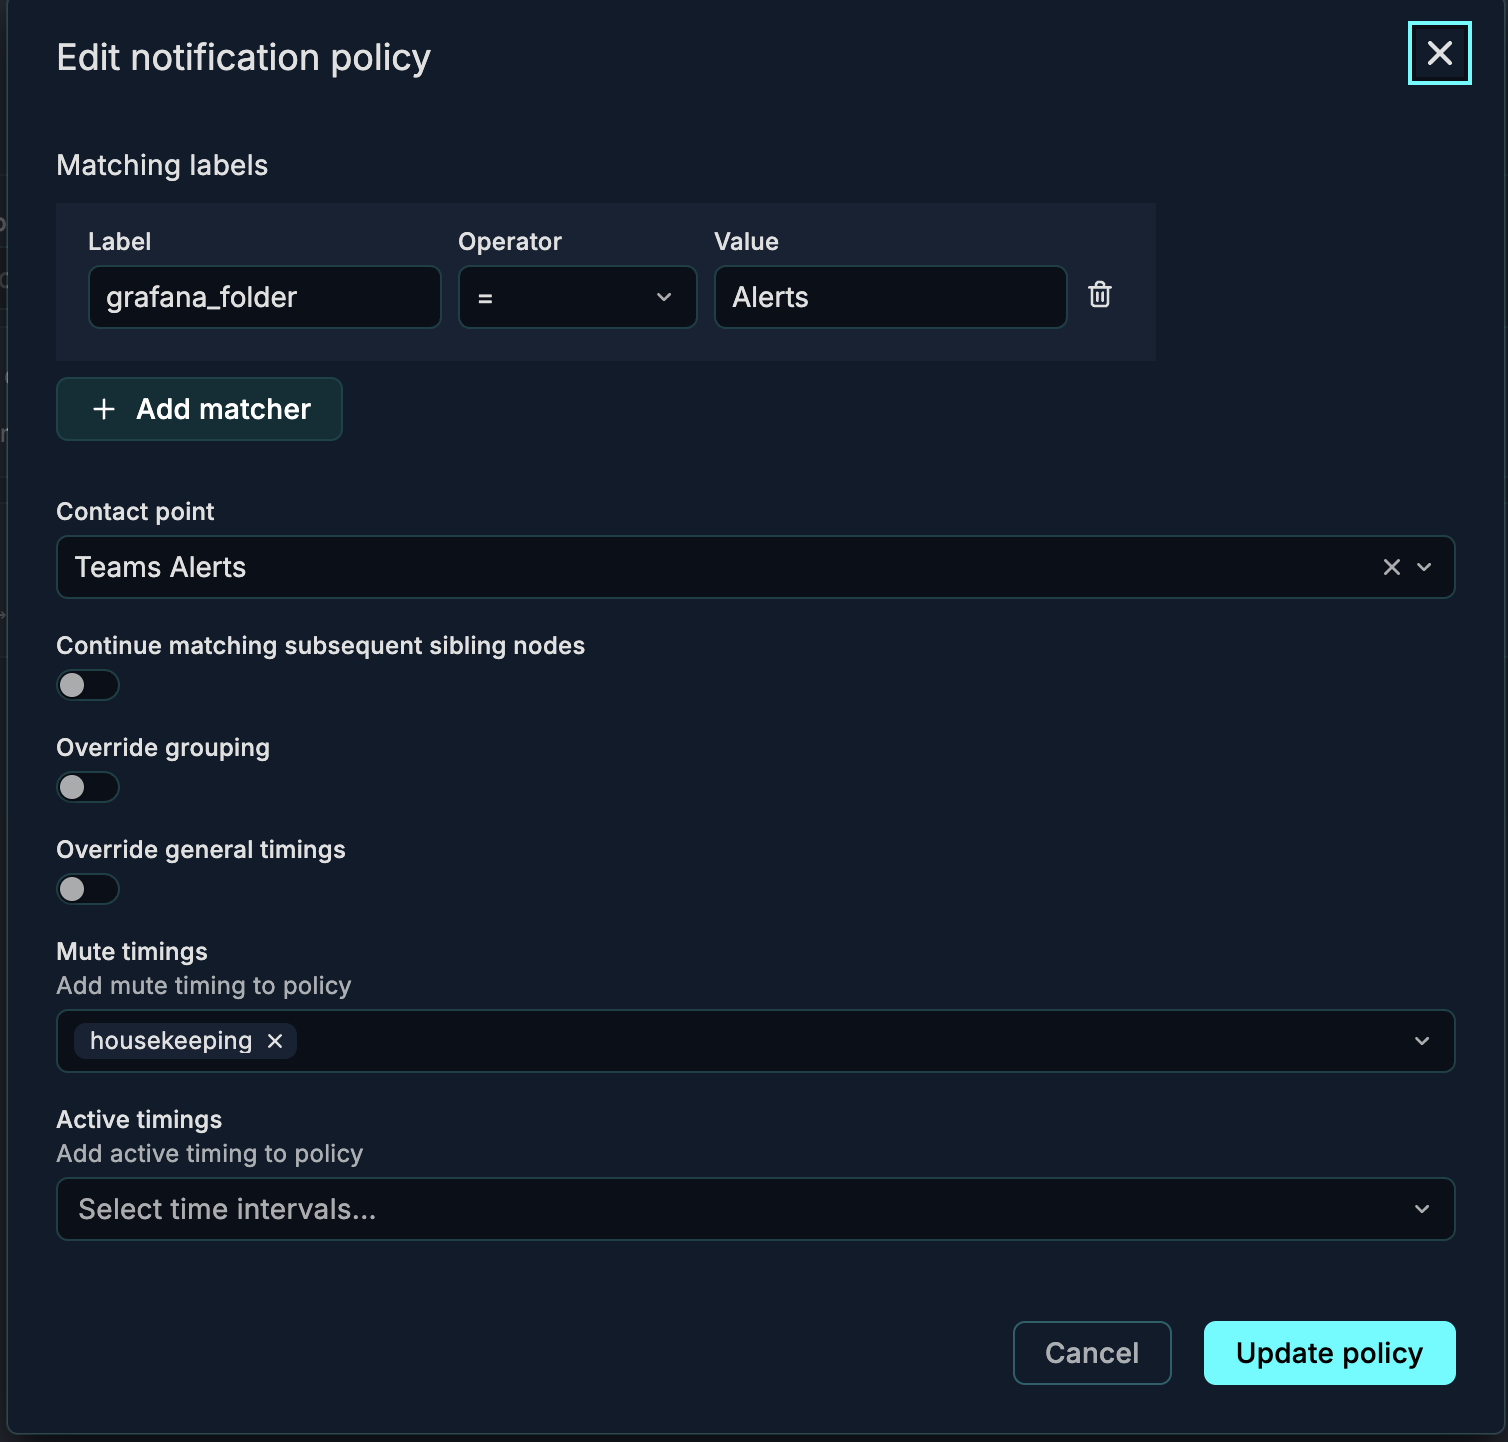Expand the Active timings dropdown chevron
Screen dimensions: 1508x1442
[1422, 1209]
